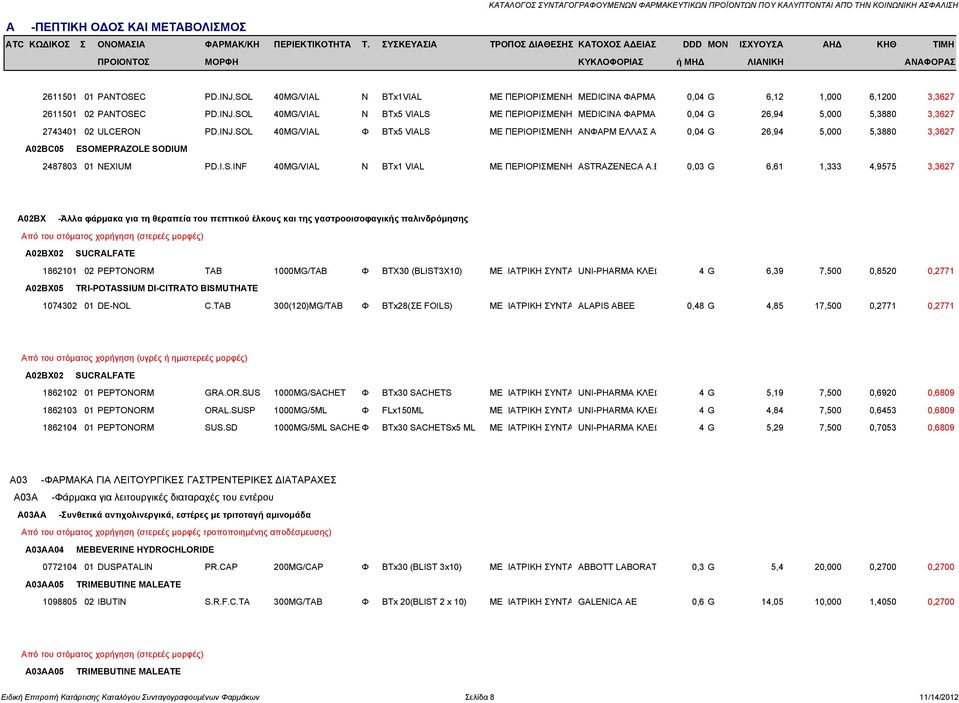Click PEPTONORM in the 1000MG/TAB row
The image size is (959, 703).
pyautogui.click(x=125, y=271)
